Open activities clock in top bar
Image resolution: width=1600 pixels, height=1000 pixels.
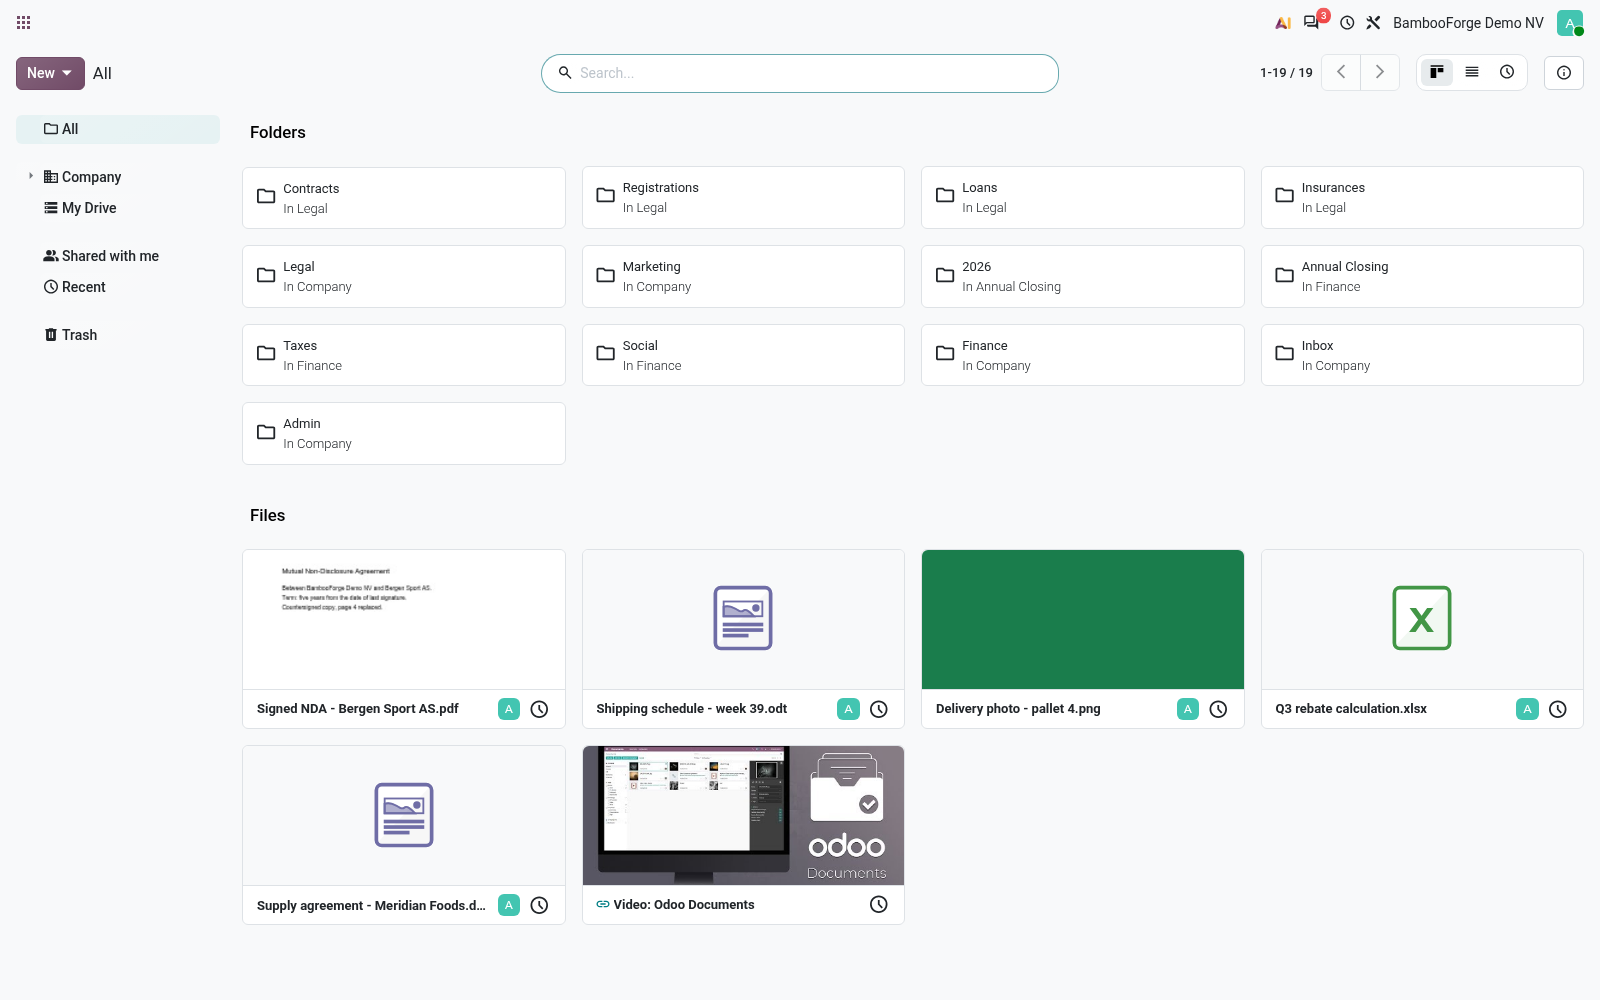pyautogui.click(x=1347, y=22)
